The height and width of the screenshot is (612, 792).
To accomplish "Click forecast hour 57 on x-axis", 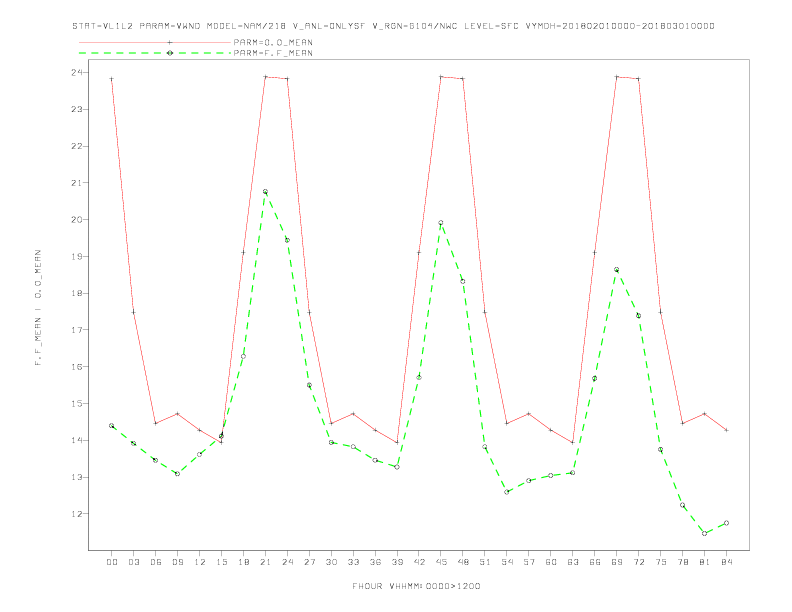I will (x=529, y=562).
